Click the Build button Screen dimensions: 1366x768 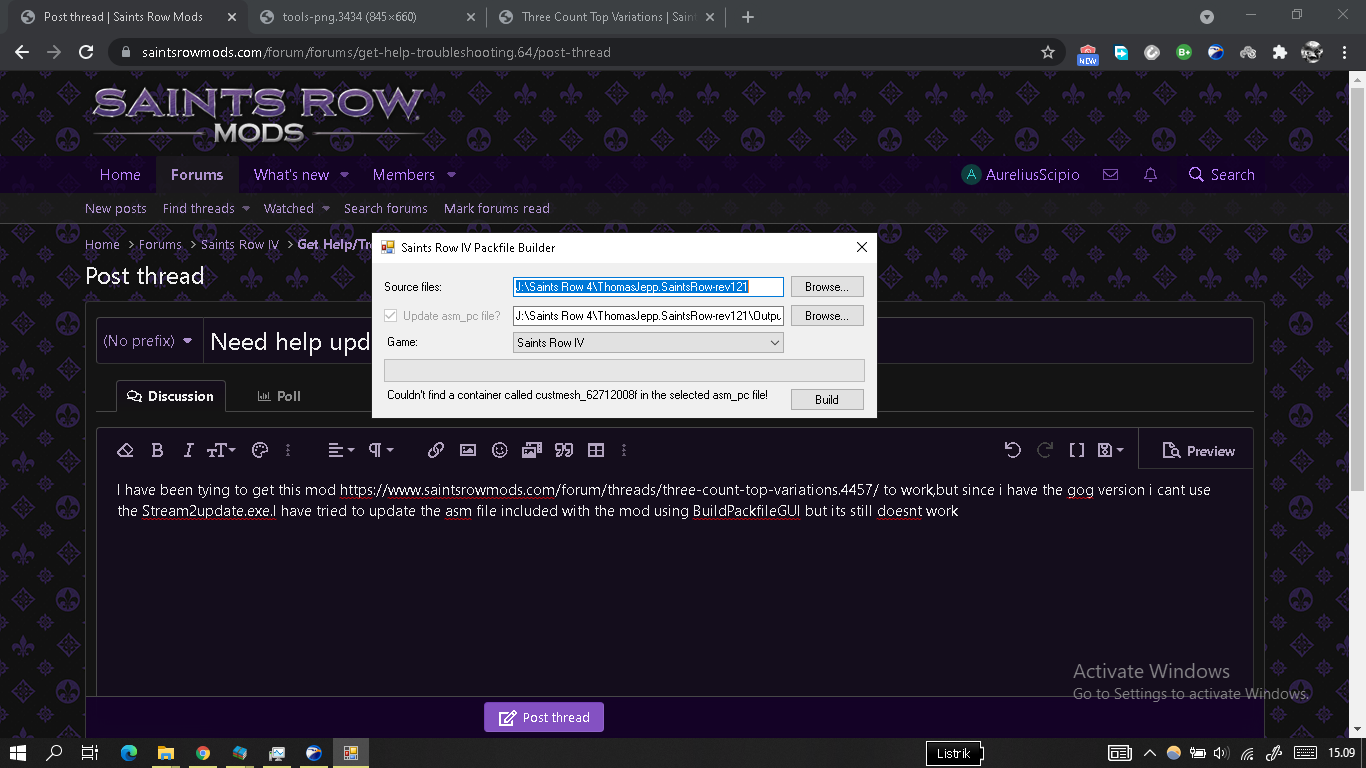[x=827, y=400]
